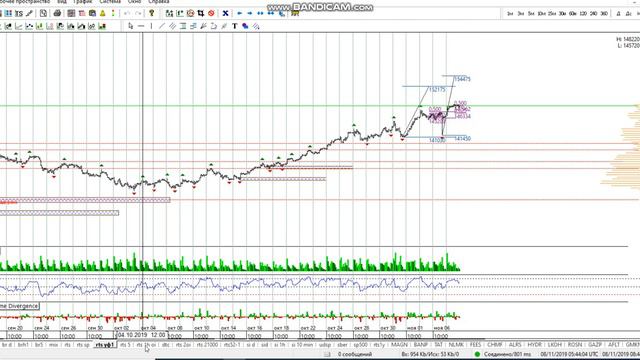Select the pointer cursor tool
This screenshot has height=360, width=640.
click(x=131, y=26)
